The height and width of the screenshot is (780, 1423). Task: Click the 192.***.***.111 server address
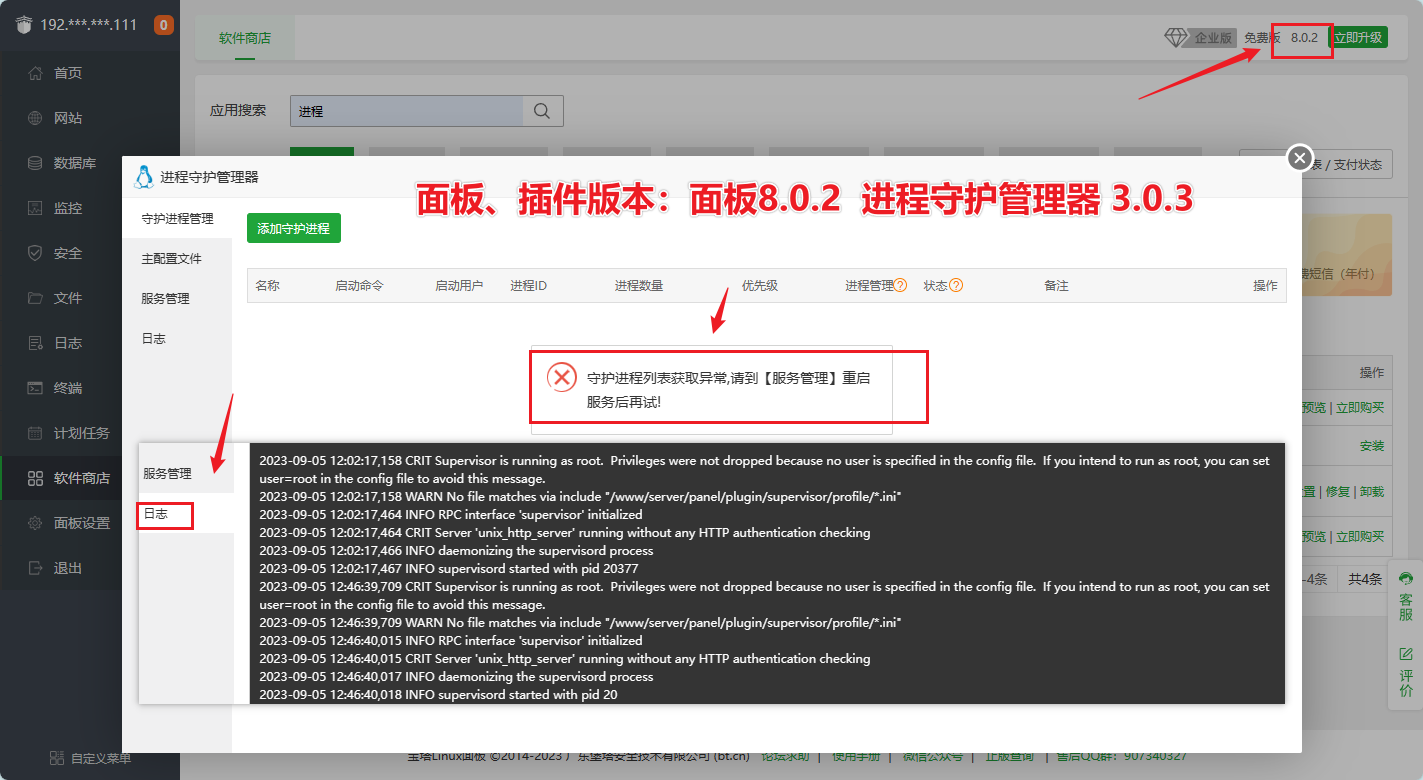click(89, 25)
